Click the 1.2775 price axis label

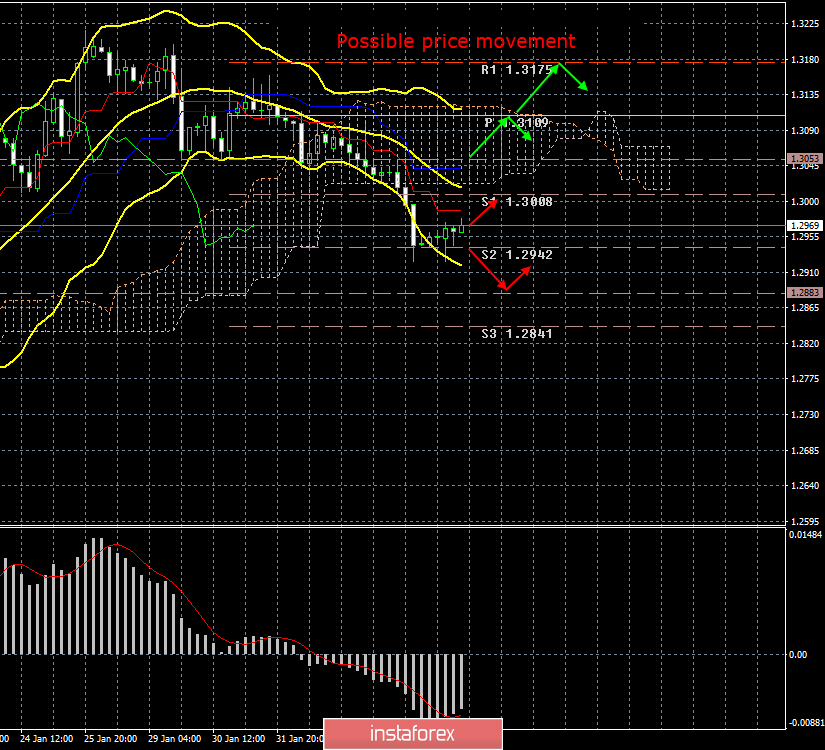coord(805,379)
